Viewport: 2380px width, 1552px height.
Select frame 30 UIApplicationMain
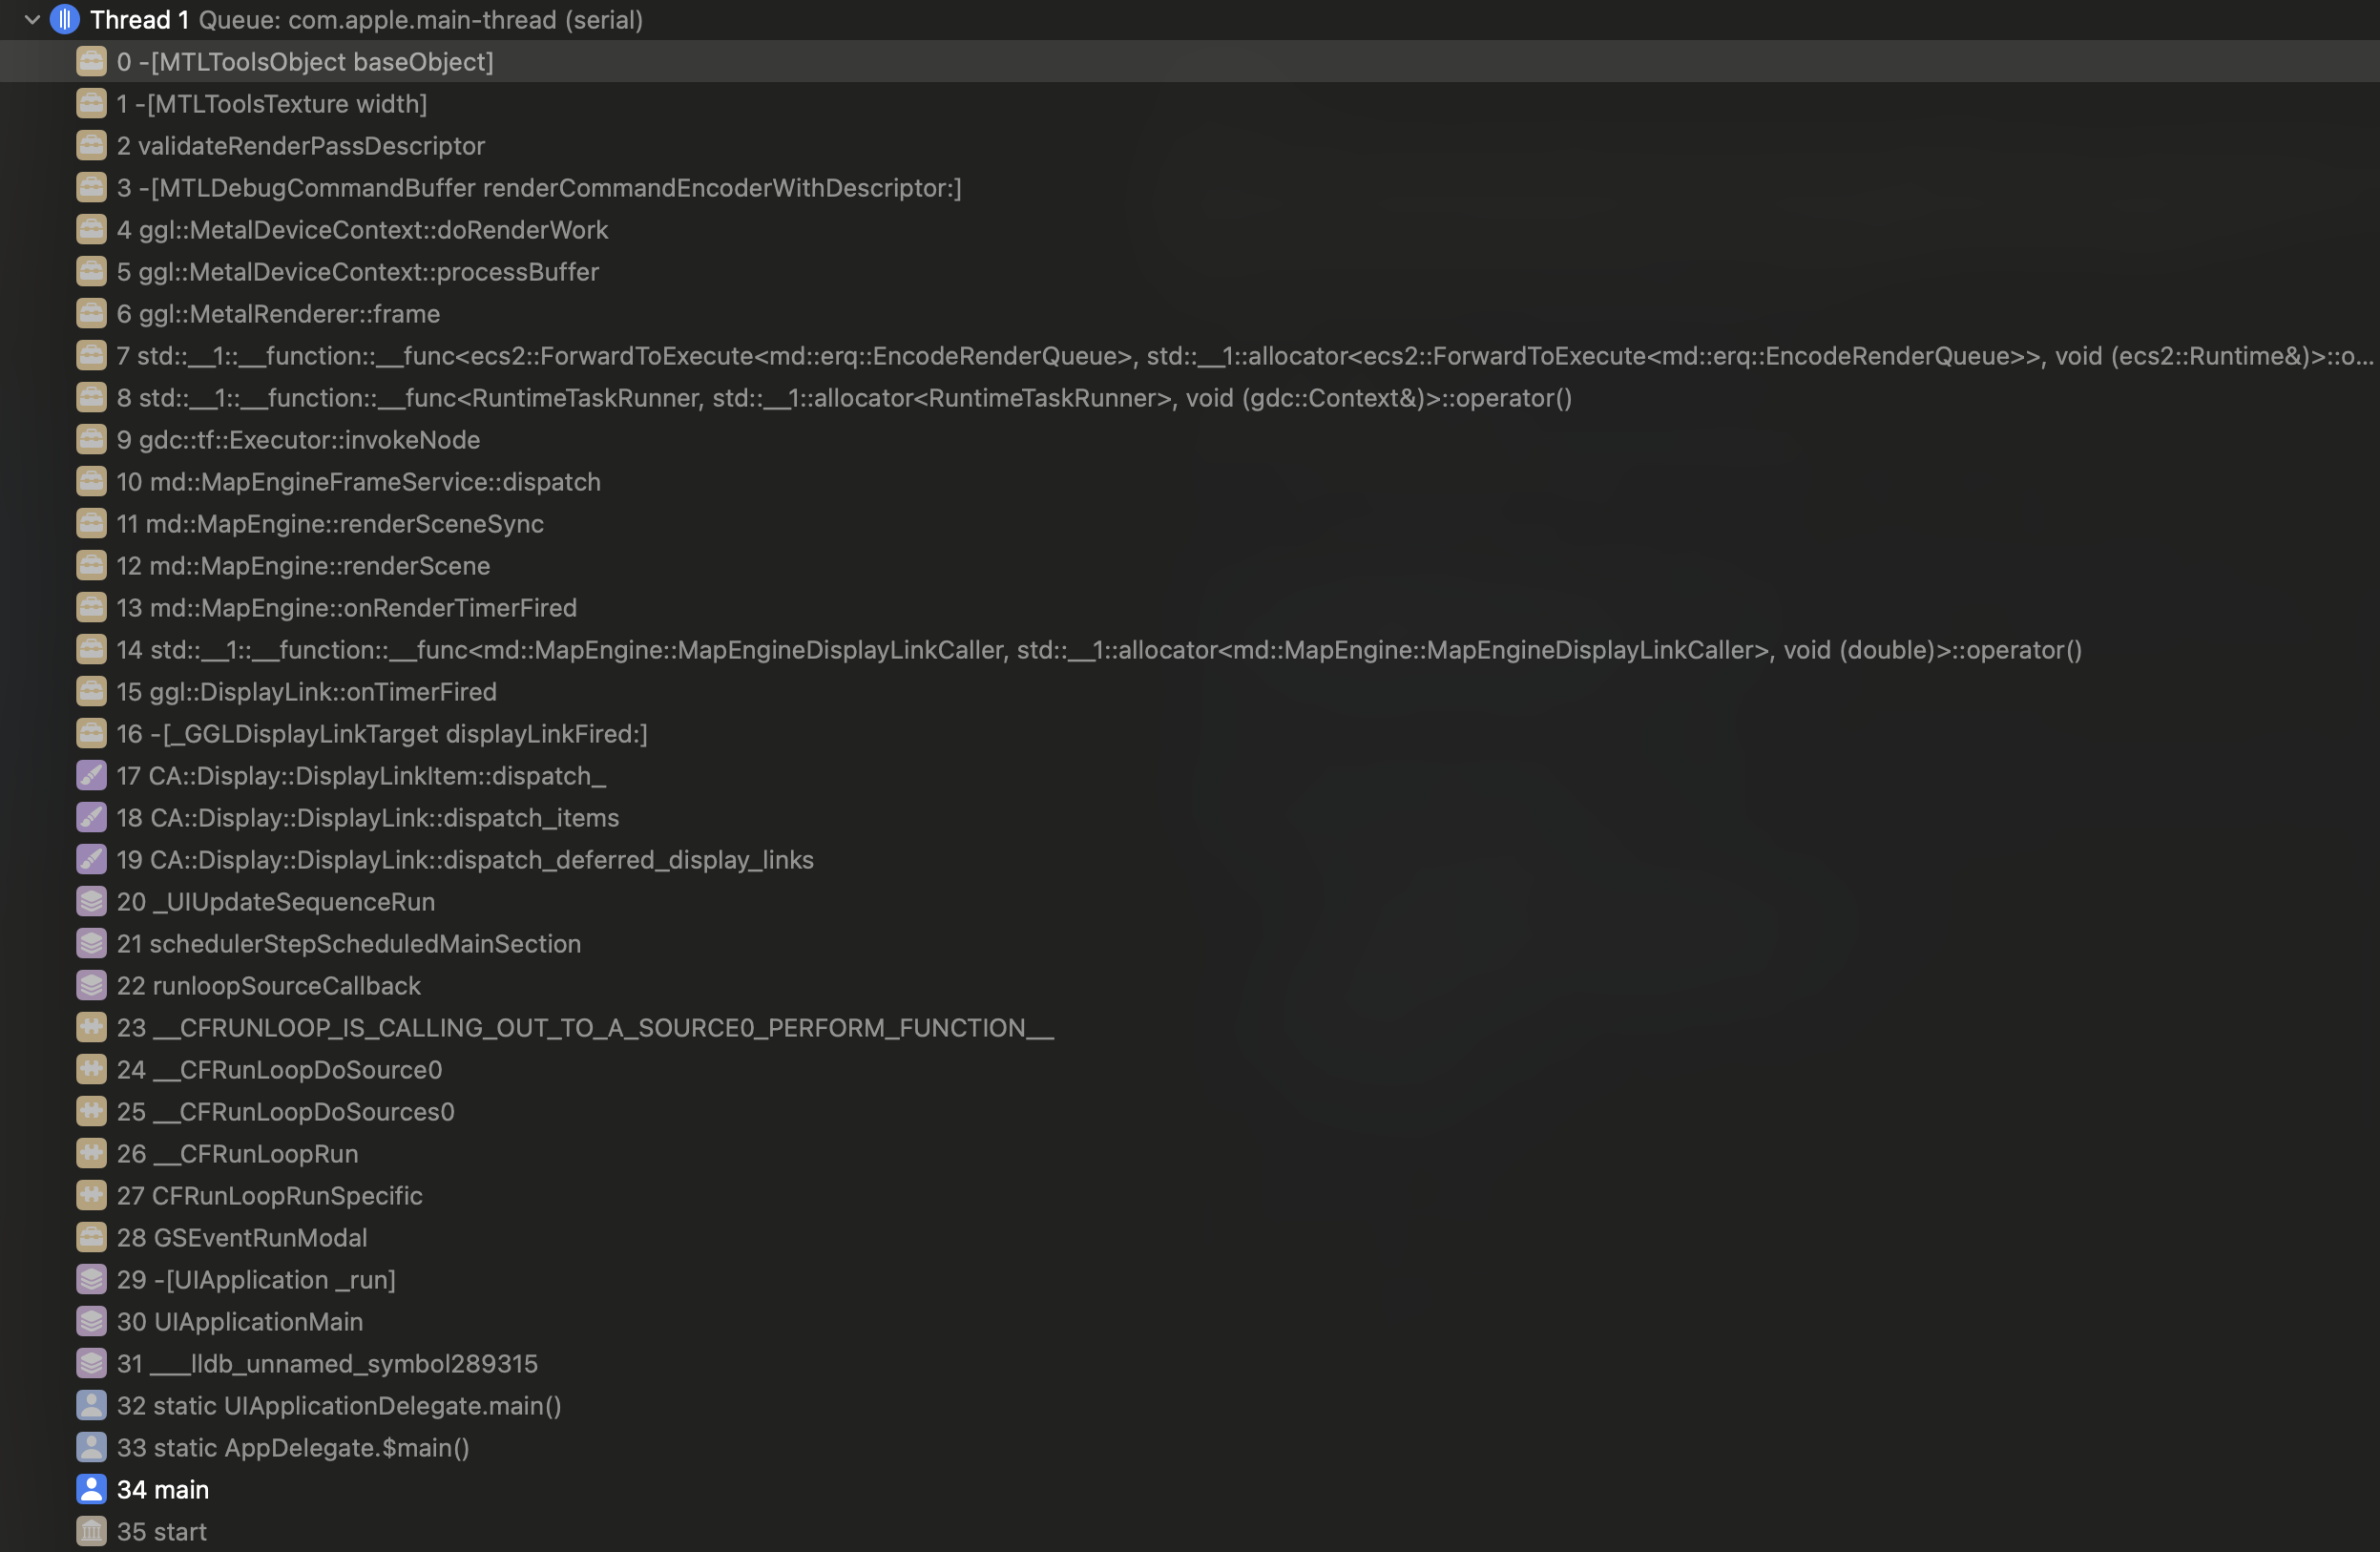pyautogui.click(x=1190, y=1321)
